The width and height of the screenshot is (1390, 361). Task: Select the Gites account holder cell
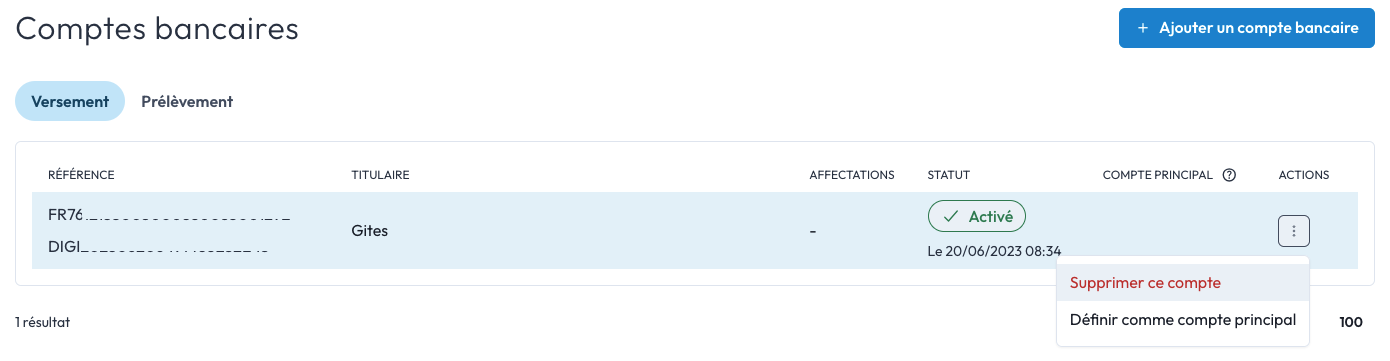370,231
